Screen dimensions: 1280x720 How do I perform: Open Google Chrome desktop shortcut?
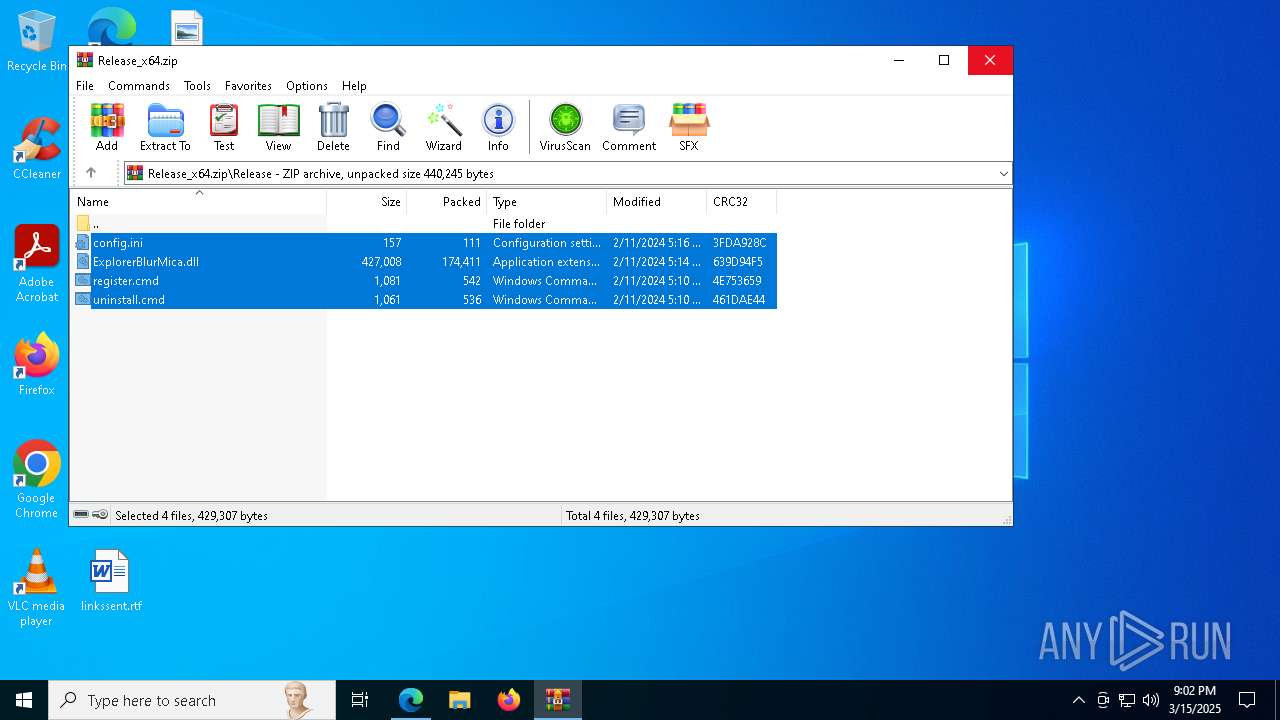click(x=37, y=479)
